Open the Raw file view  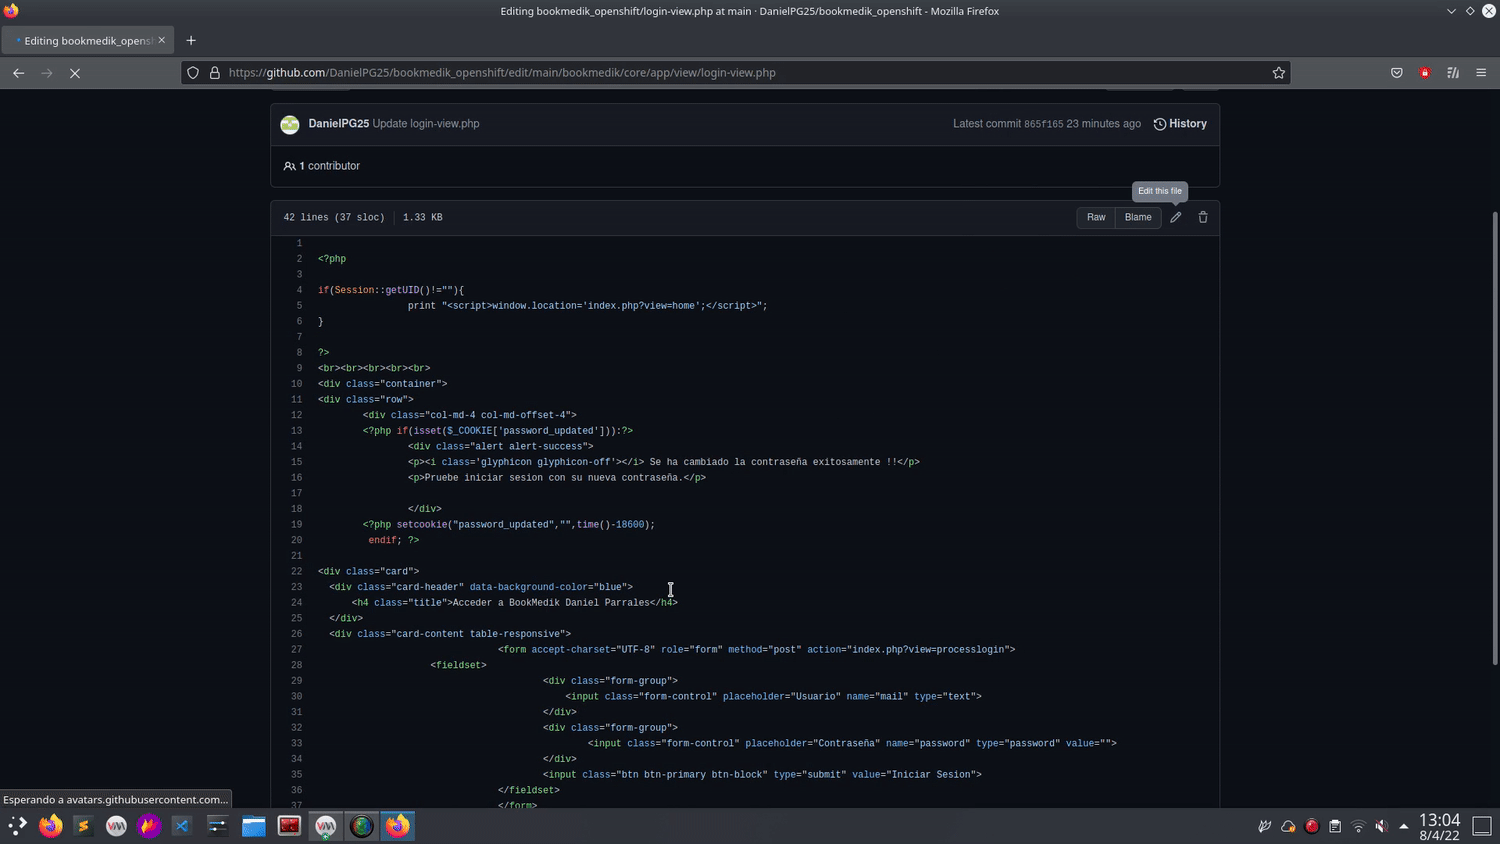(1096, 217)
